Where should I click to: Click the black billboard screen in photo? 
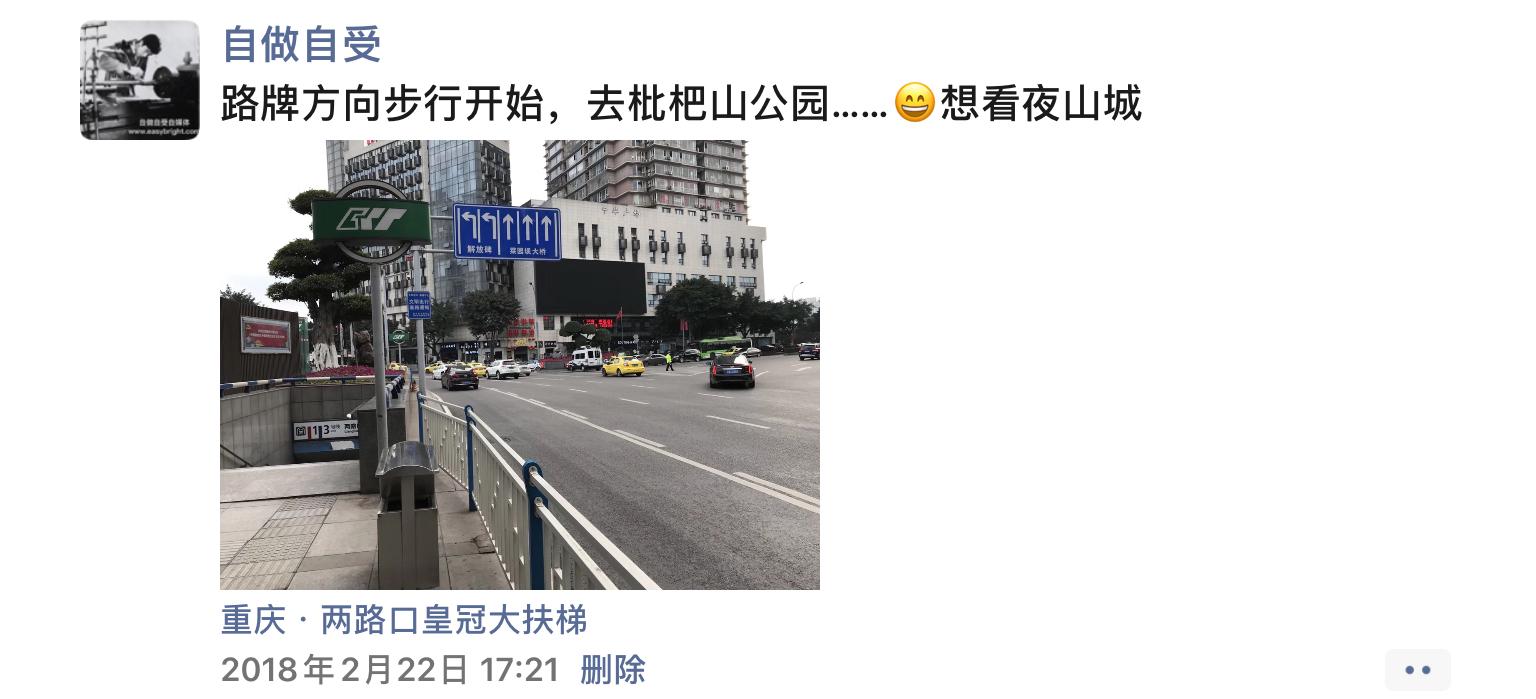click(x=590, y=288)
